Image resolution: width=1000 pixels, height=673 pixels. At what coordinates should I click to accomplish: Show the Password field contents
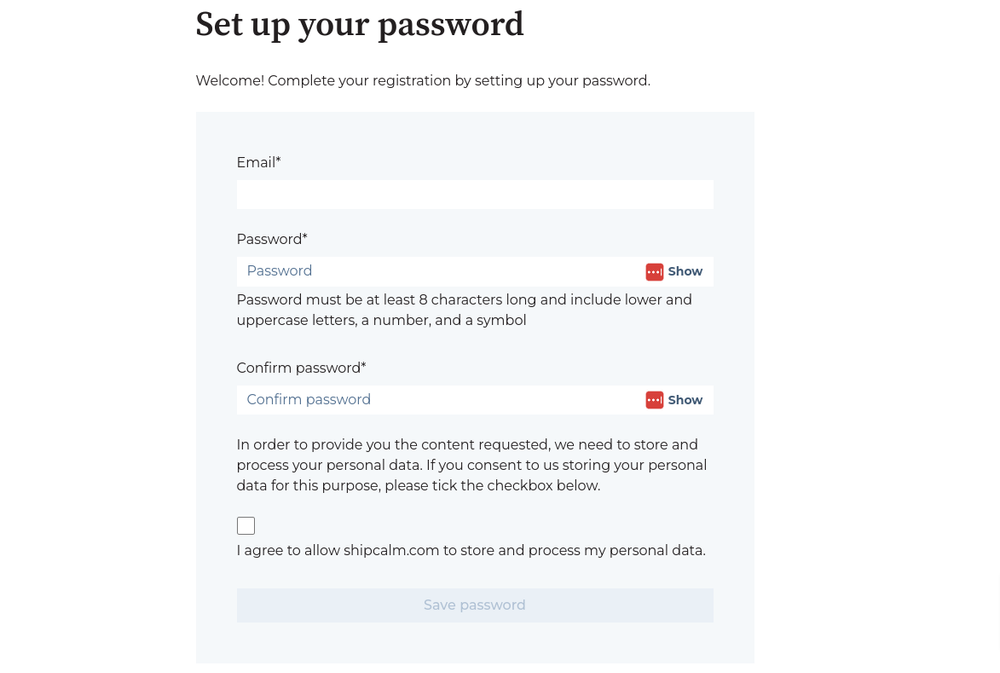click(685, 272)
